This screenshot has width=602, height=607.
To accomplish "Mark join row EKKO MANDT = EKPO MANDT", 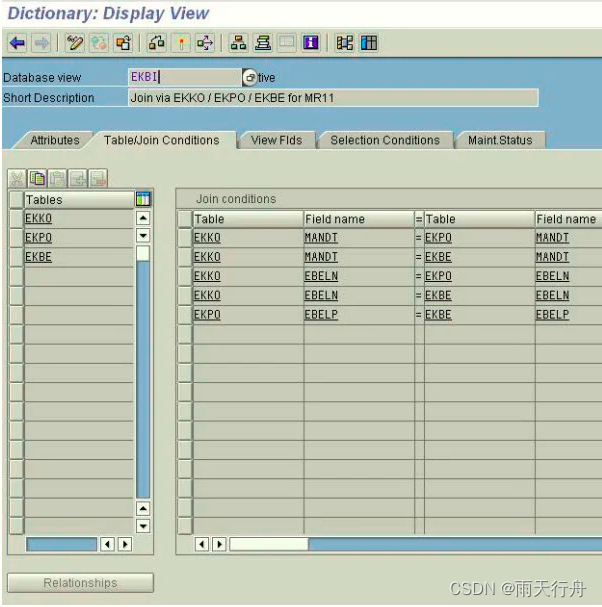I will click(185, 238).
